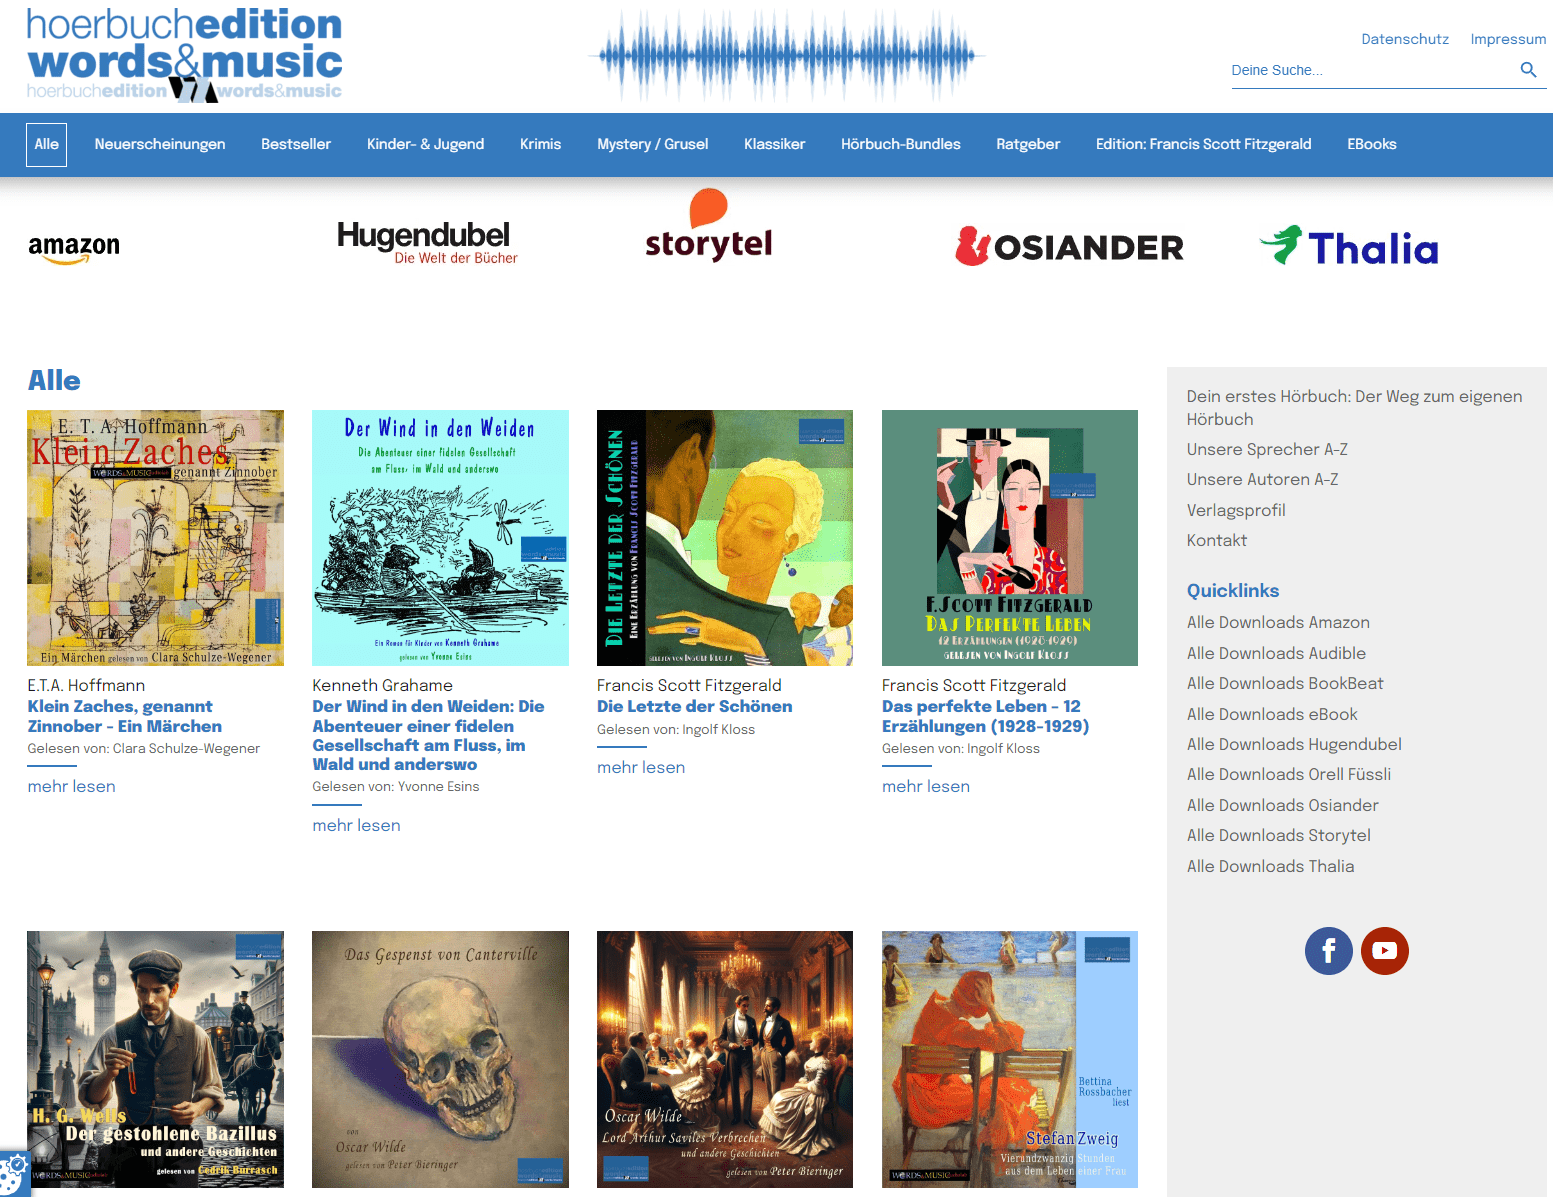
Task: Open Neuerscheinungen category
Action: tap(160, 144)
